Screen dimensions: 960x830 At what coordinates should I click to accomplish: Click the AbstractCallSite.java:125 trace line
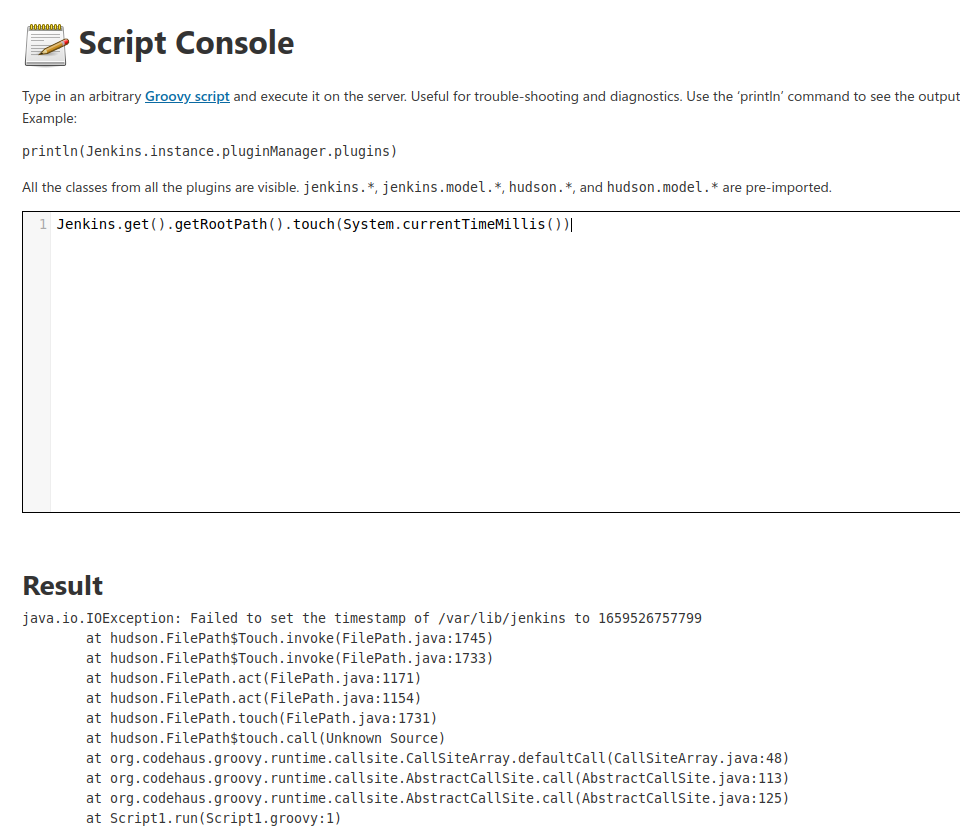pyautogui.click(x=437, y=798)
